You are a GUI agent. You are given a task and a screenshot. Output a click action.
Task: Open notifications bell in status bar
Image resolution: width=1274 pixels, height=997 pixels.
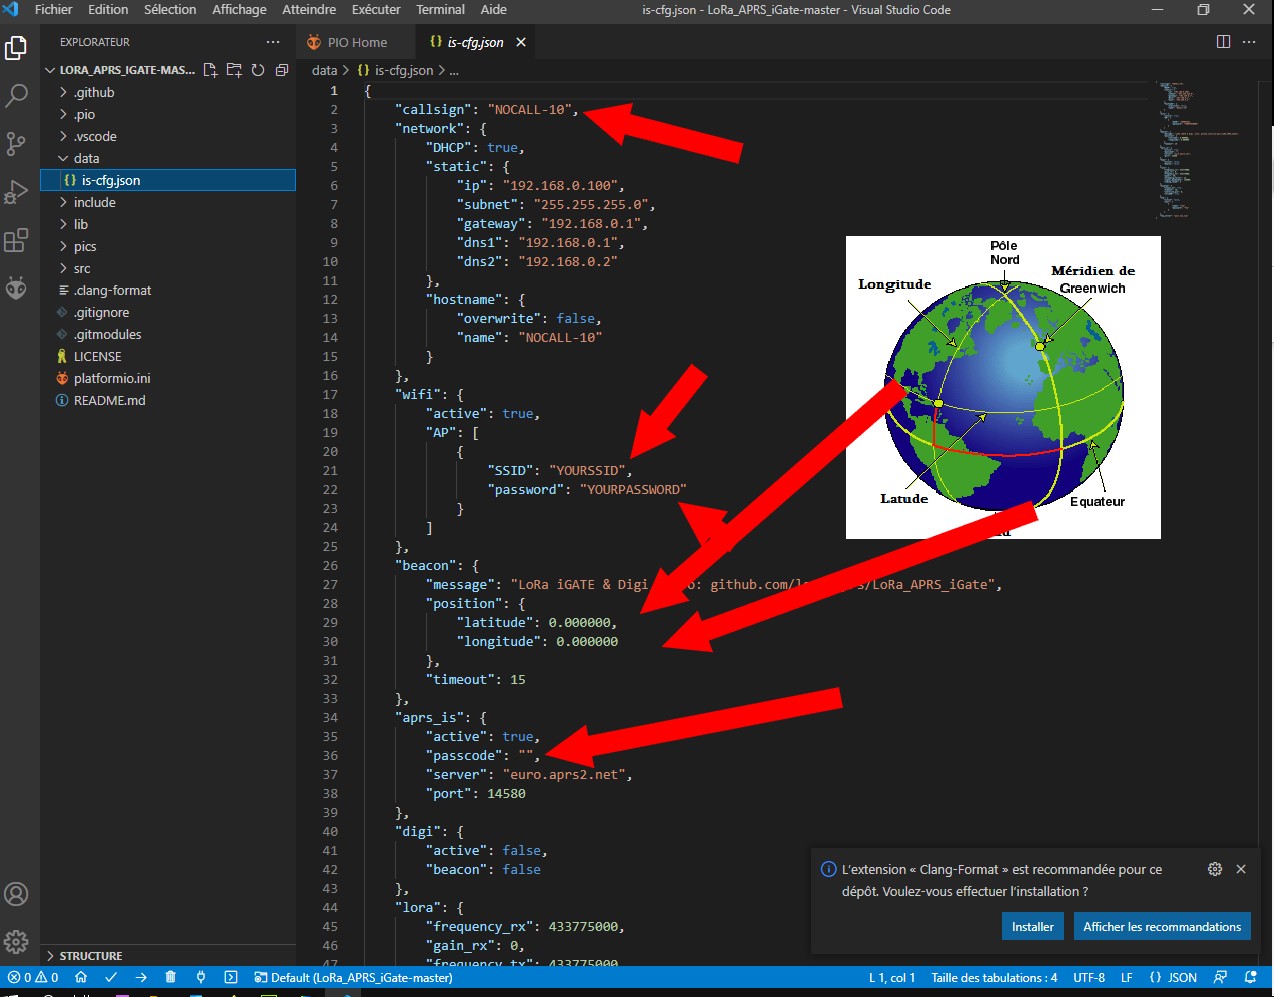point(1250,977)
